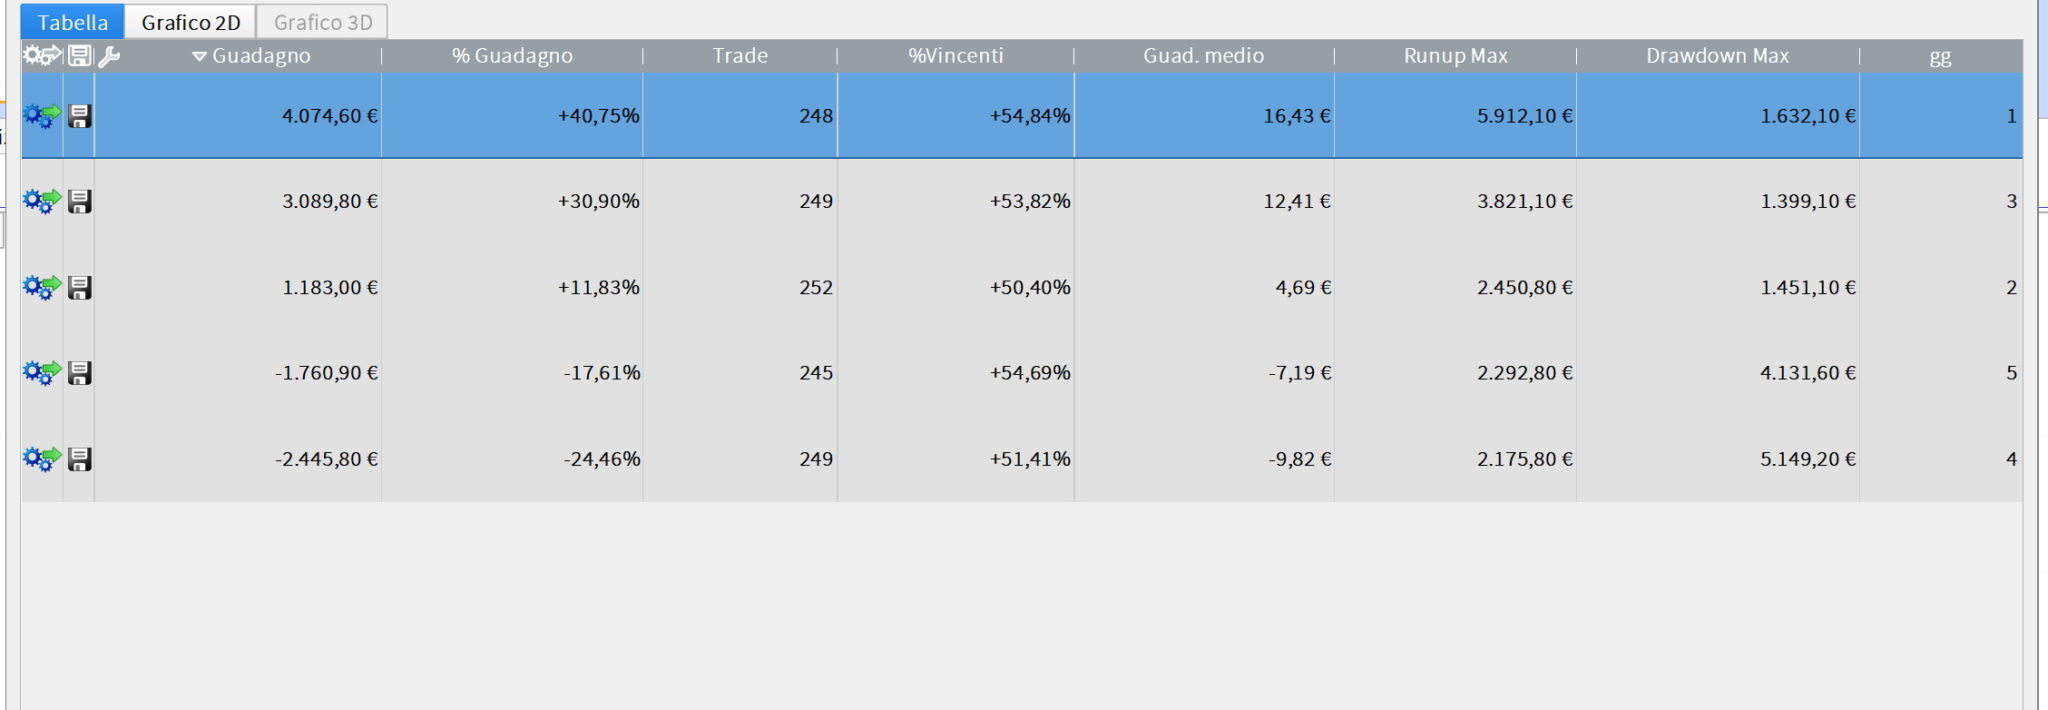
Task: Toggle the Guadagno sort arrow
Action: tap(199, 57)
